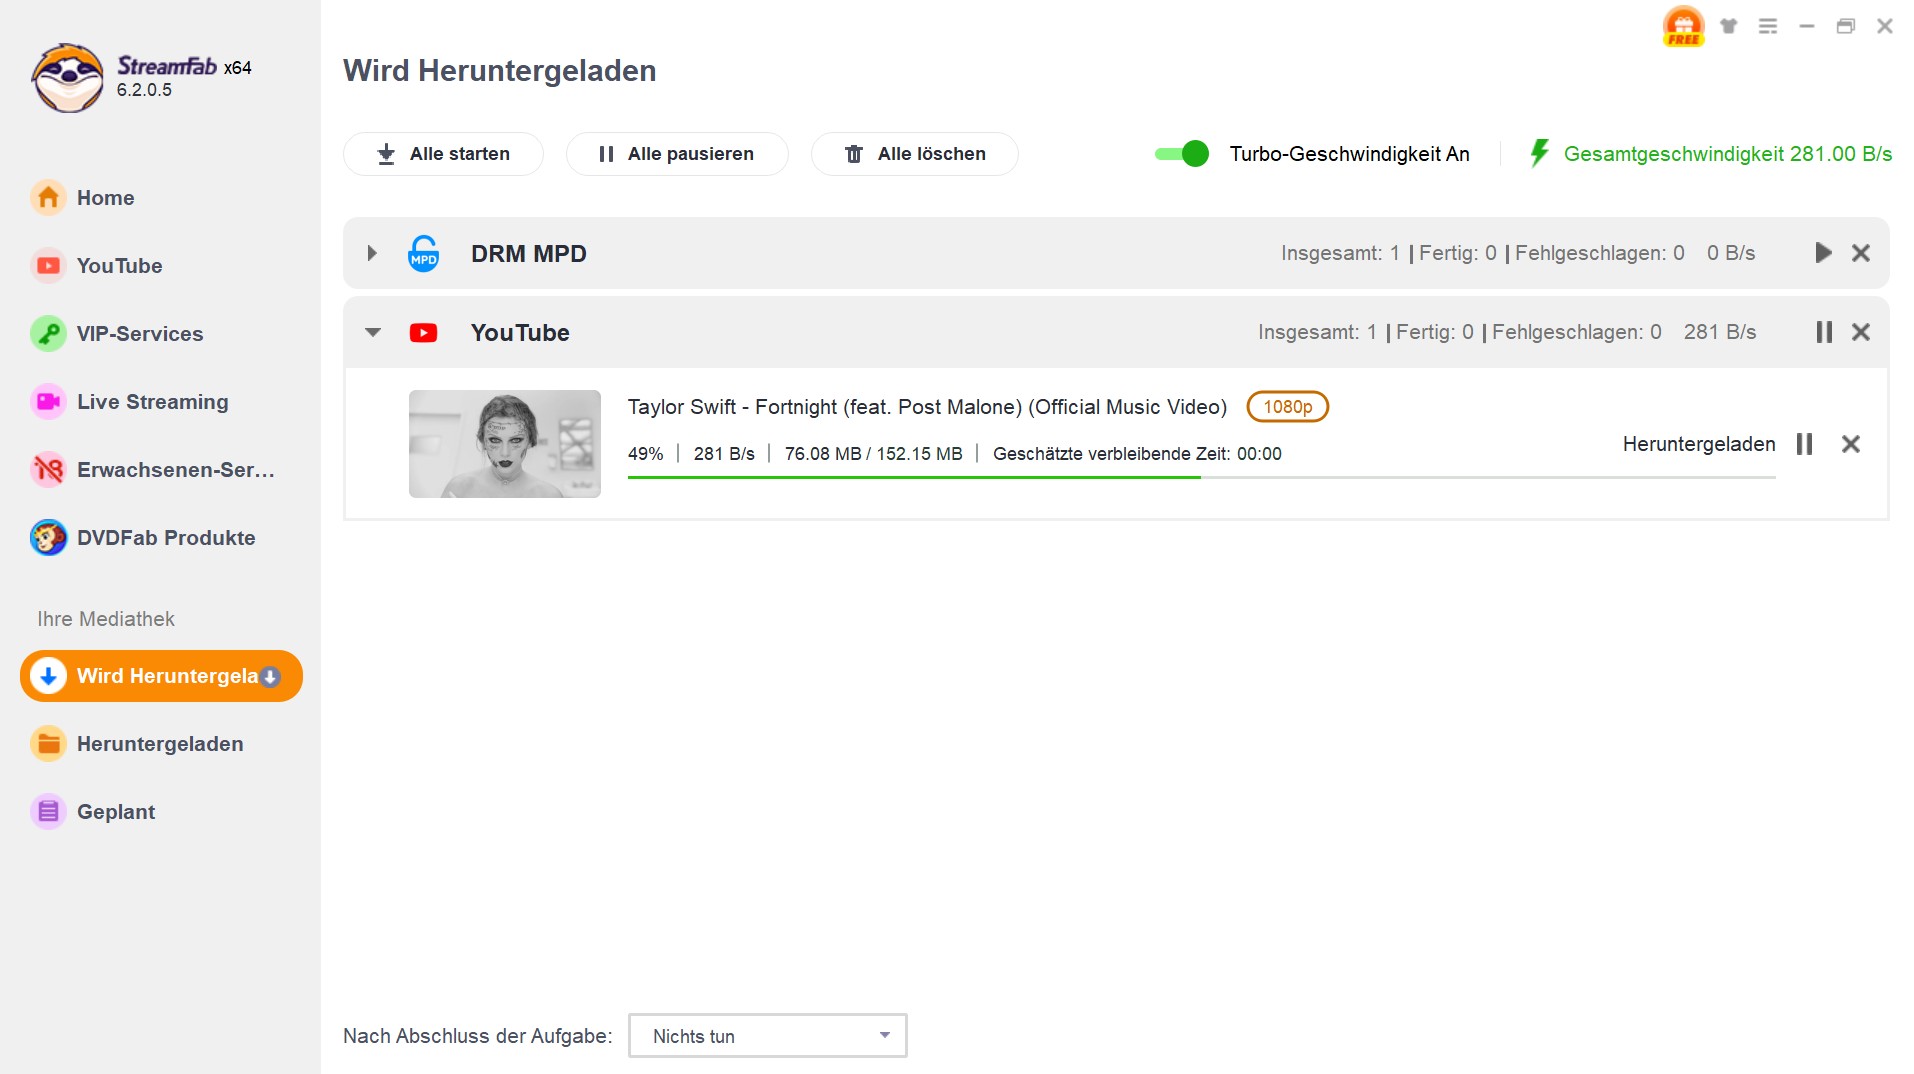Click the Heruntergeladen status label
The image size is (1914, 1074).
coord(1698,444)
